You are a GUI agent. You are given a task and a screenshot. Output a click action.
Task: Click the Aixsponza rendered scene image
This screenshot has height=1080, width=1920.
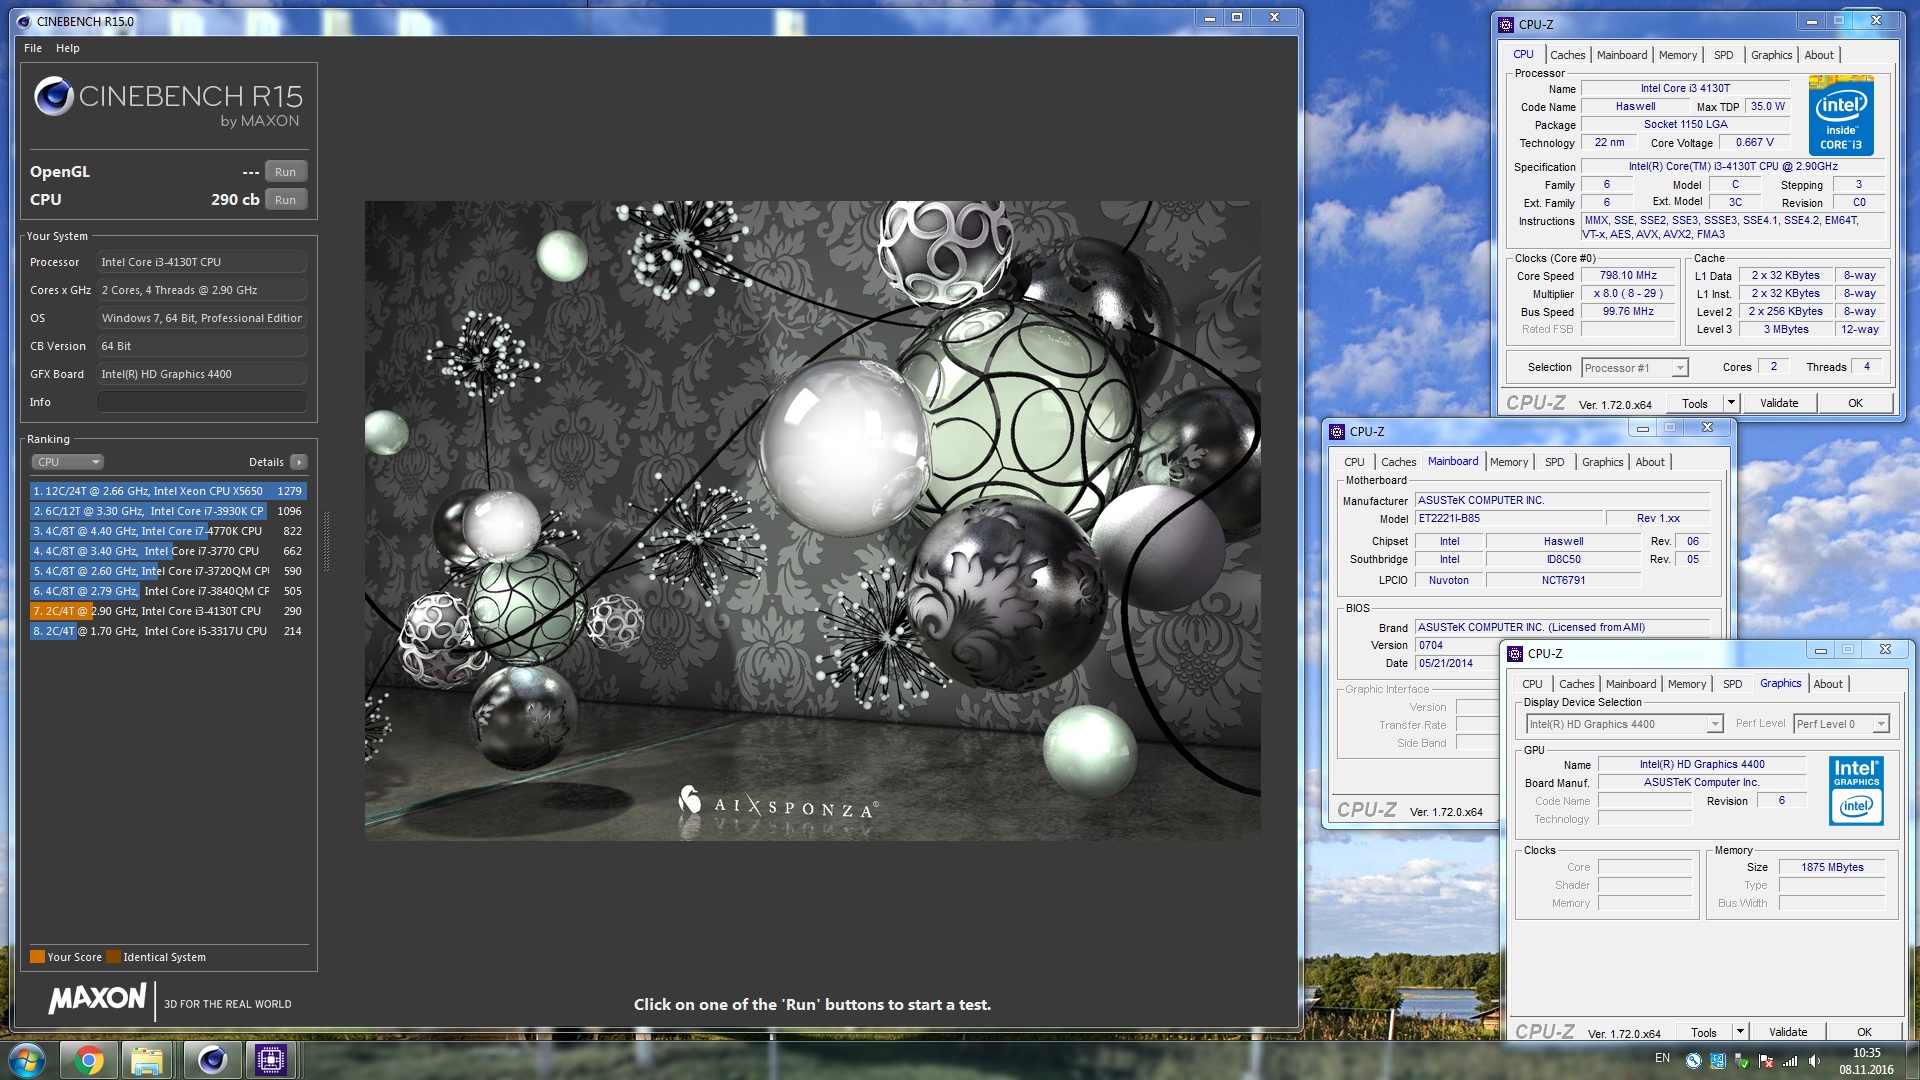(812, 520)
